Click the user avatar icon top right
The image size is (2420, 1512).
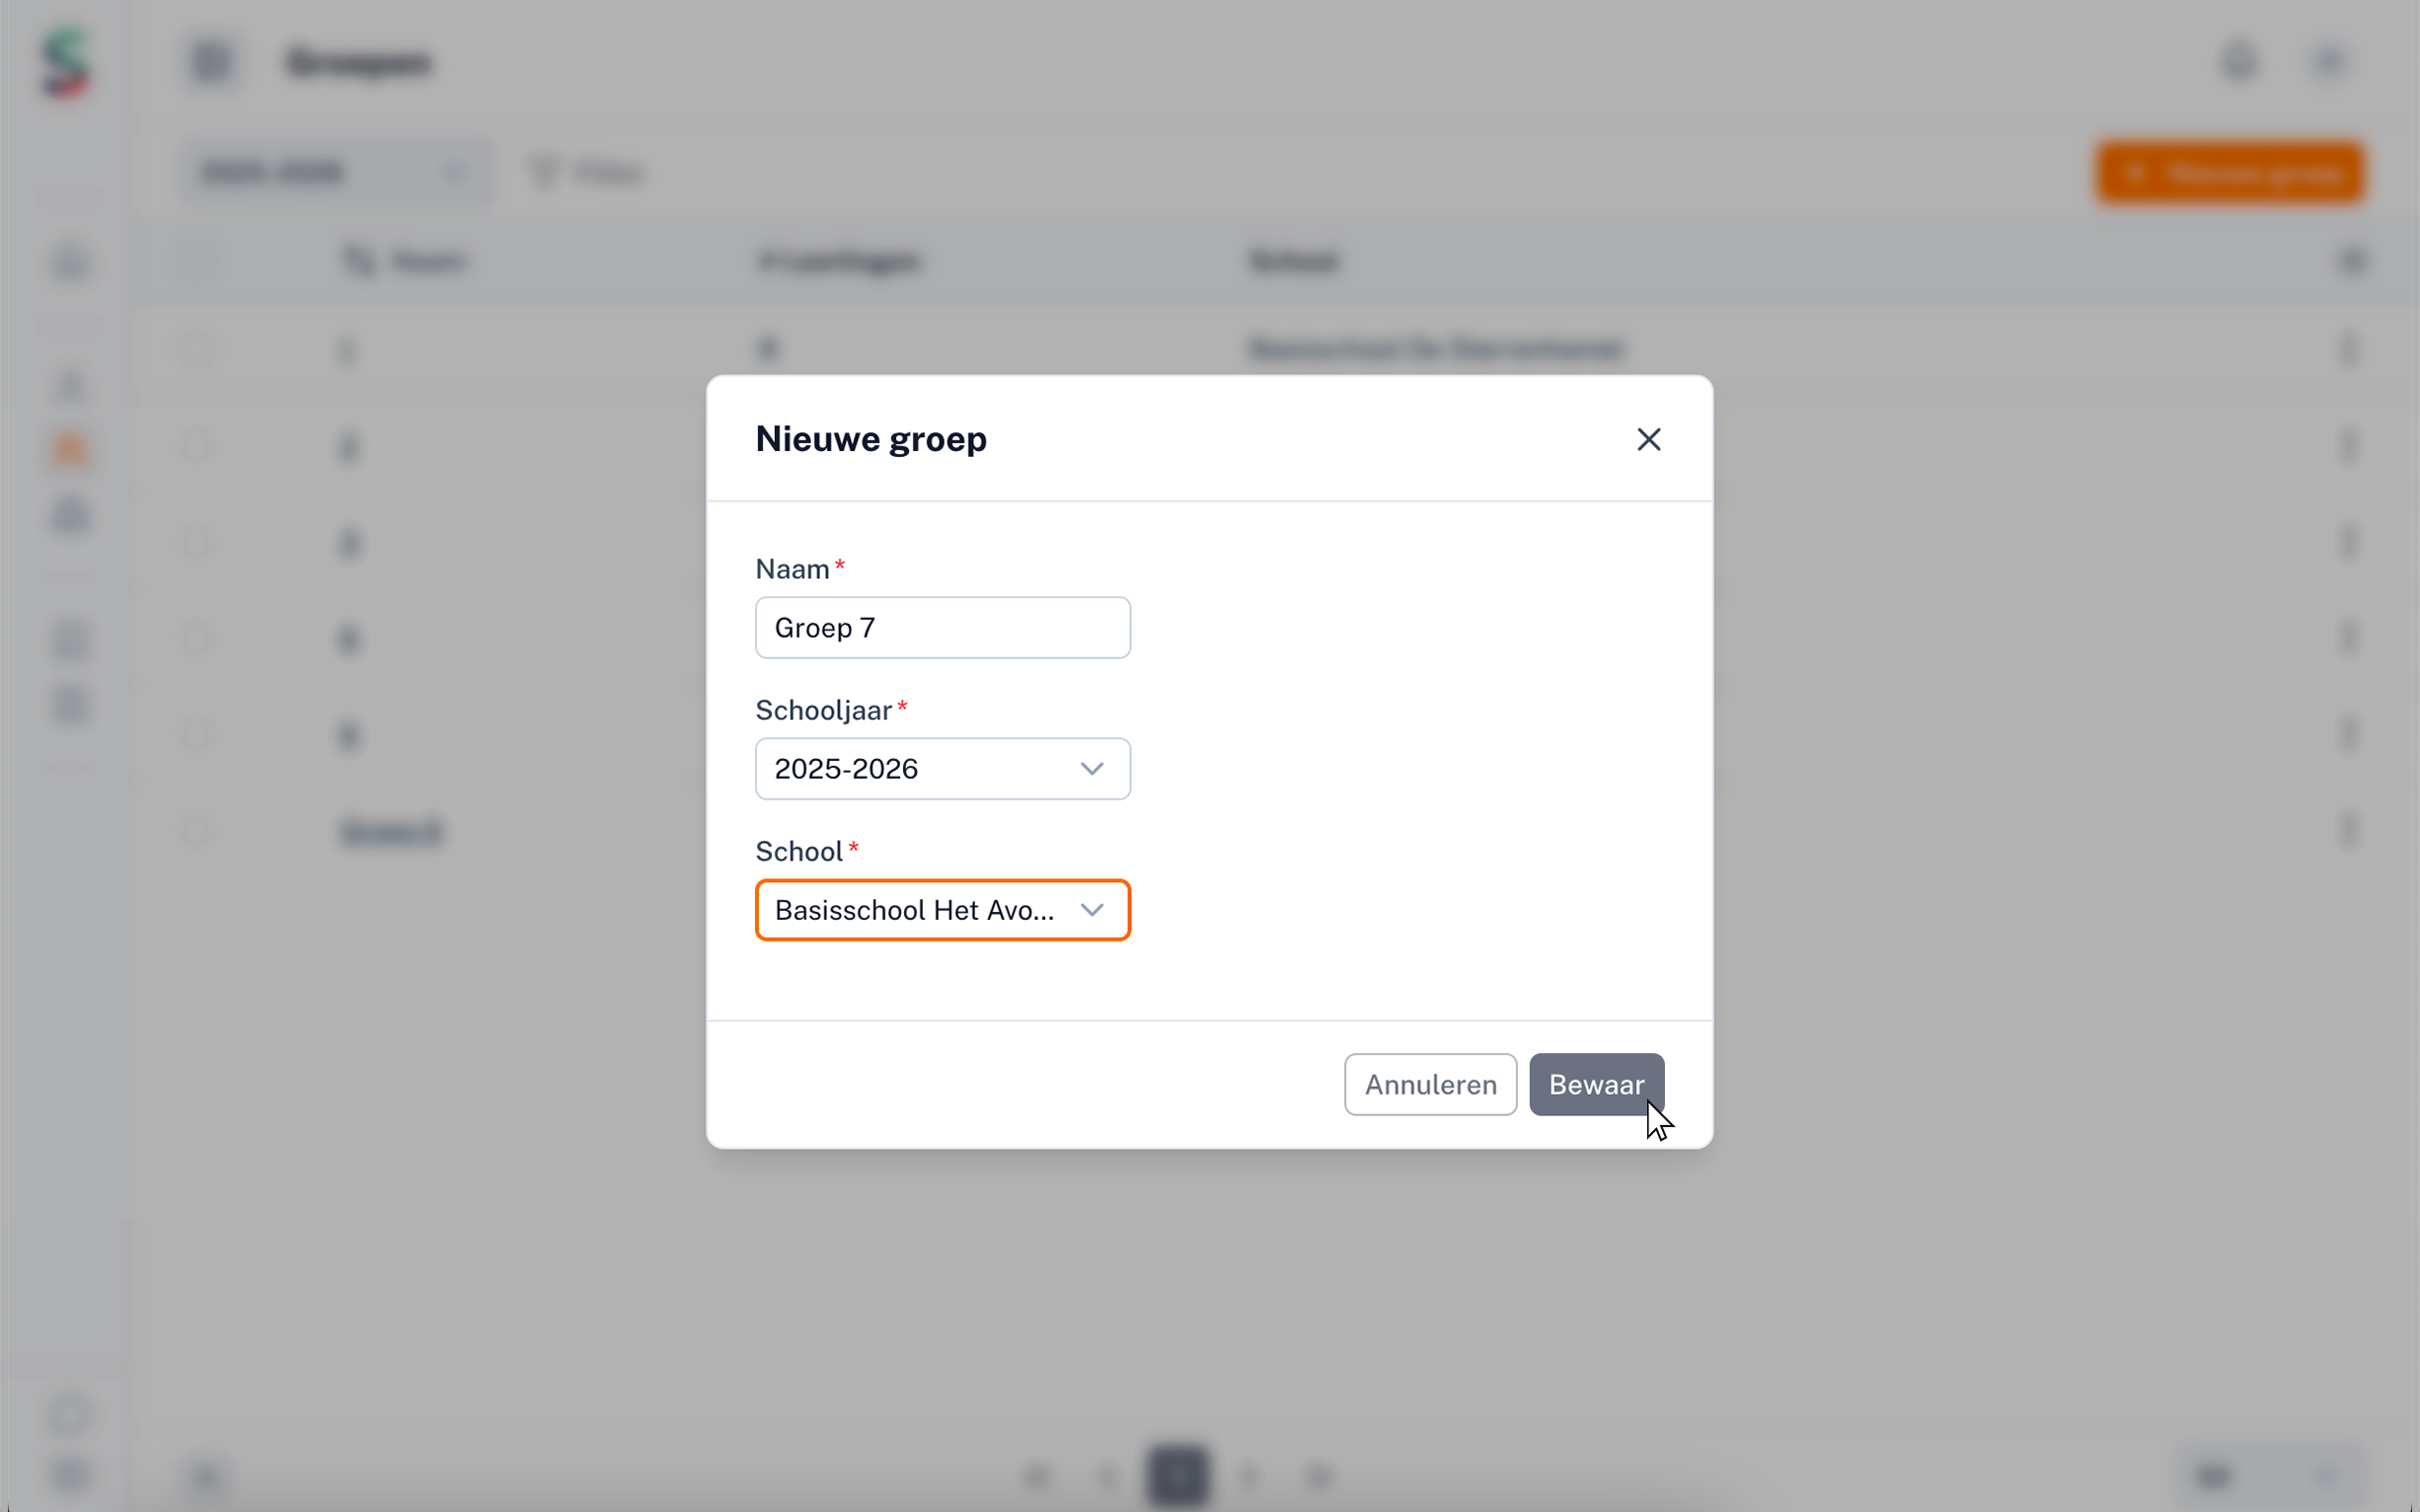click(2329, 62)
